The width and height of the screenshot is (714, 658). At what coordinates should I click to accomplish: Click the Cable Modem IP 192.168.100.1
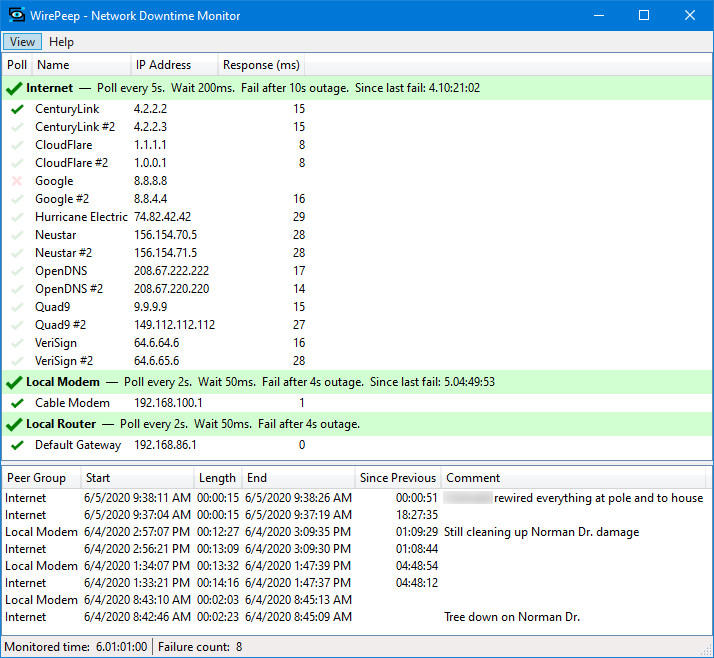point(168,403)
